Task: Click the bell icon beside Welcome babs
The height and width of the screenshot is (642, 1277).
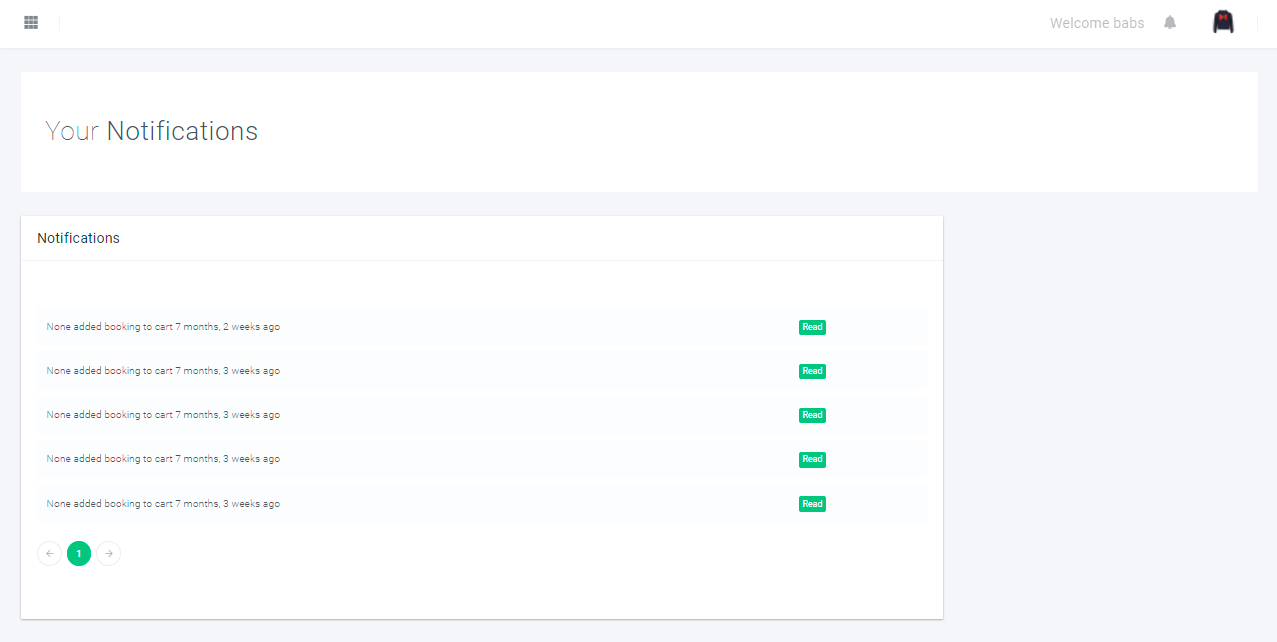Action: [x=1169, y=22]
